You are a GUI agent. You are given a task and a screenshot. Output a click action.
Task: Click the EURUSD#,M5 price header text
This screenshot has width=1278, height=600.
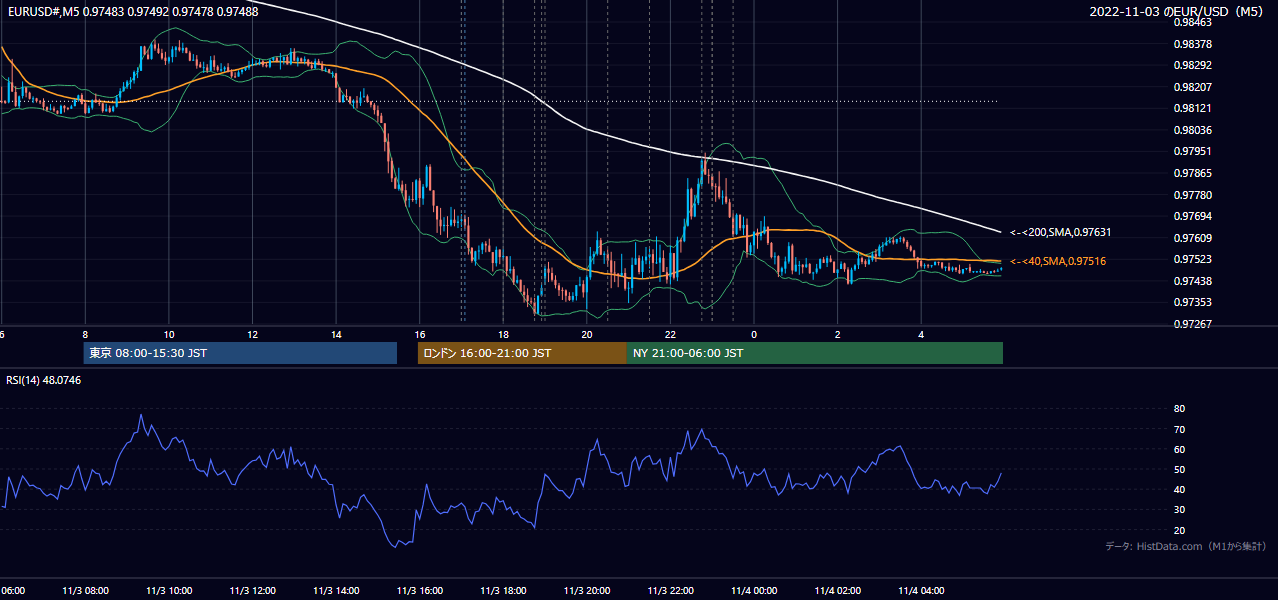click(x=131, y=11)
